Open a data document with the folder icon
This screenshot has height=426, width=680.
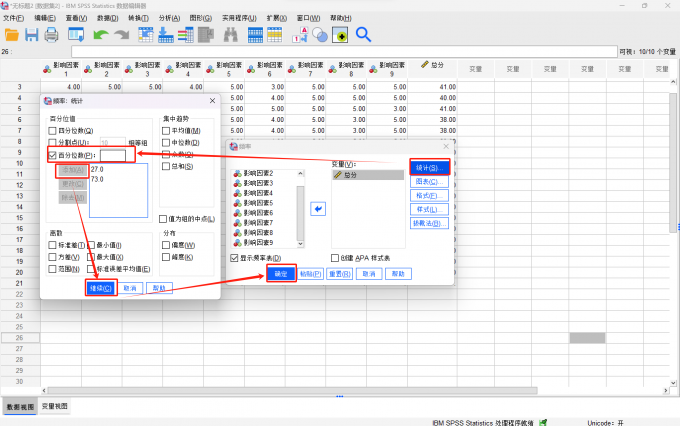click(12, 35)
